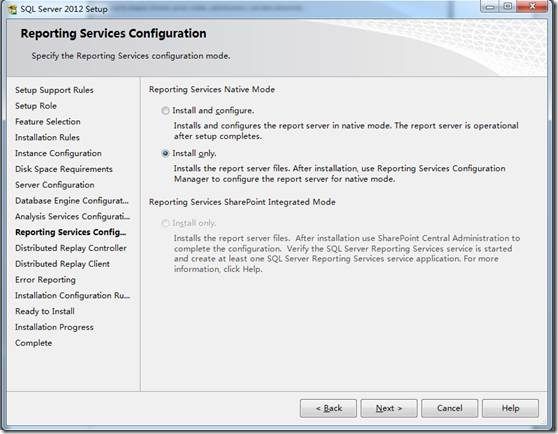Image resolution: width=558 pixels, height=434 pixels.
Task: Open Help for this setup page
Action: point(510,408)
